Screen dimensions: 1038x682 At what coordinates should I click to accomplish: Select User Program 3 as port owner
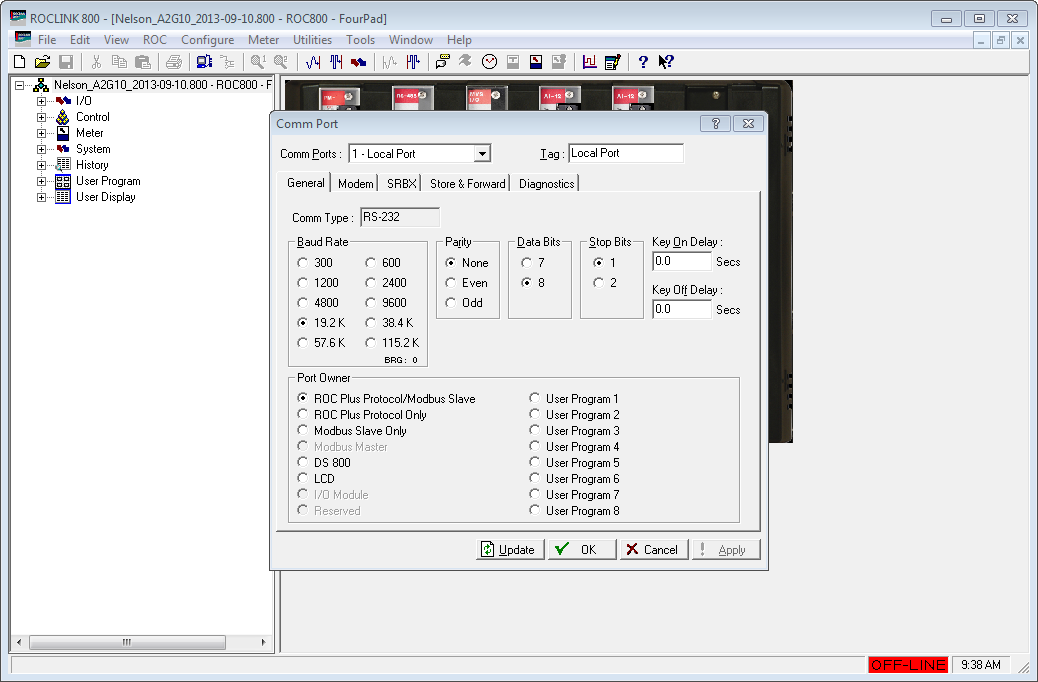(534, 430)
